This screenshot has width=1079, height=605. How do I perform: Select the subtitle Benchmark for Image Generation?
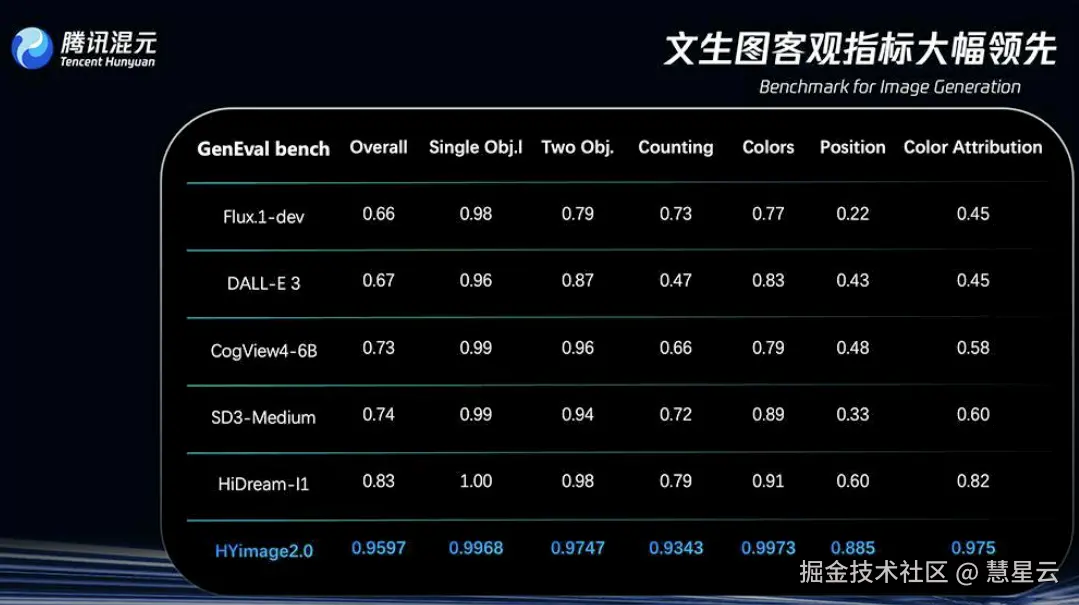coord(890,87)
